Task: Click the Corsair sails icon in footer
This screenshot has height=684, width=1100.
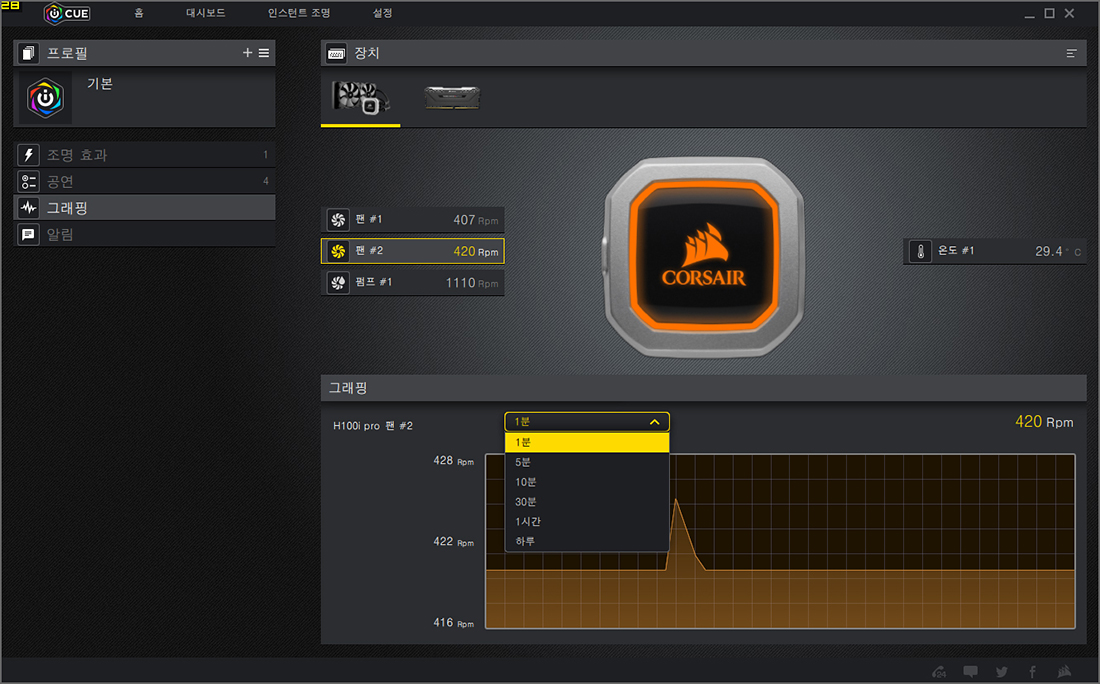Action: click(1064, 671)
